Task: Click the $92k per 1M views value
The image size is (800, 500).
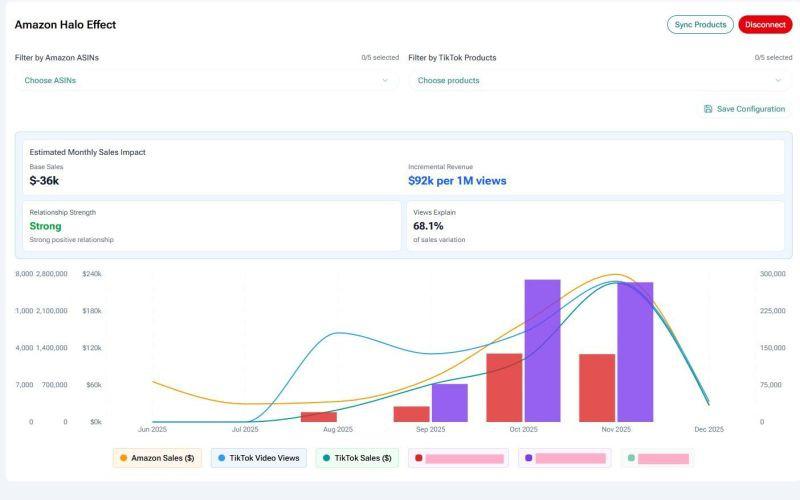Action: click(x=457, y=181)
